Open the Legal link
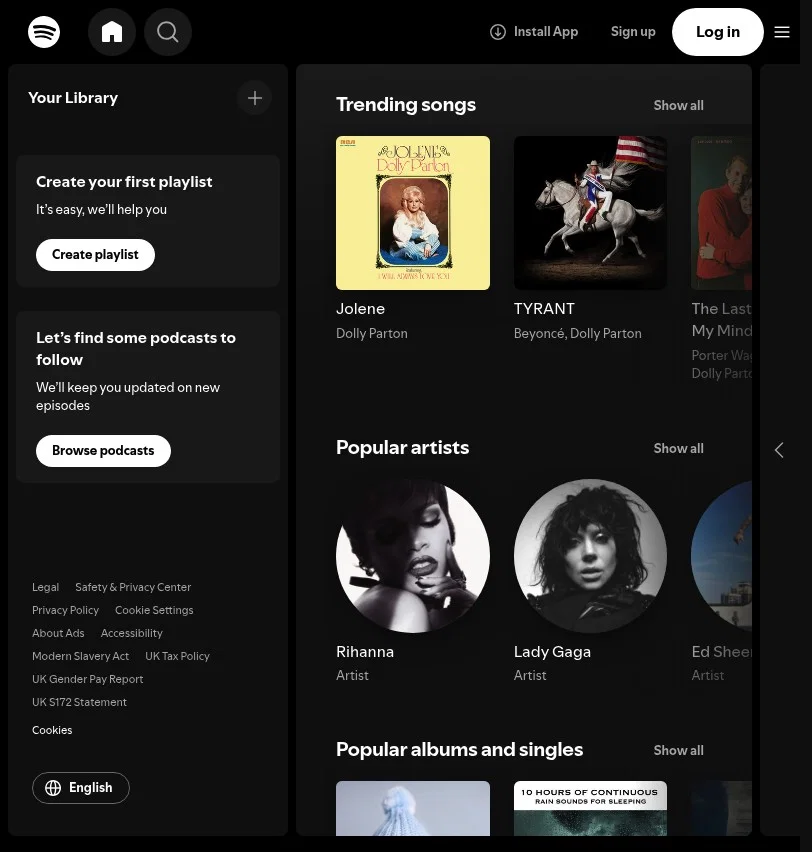The image size is (812, 852). (x=46, y=587)
